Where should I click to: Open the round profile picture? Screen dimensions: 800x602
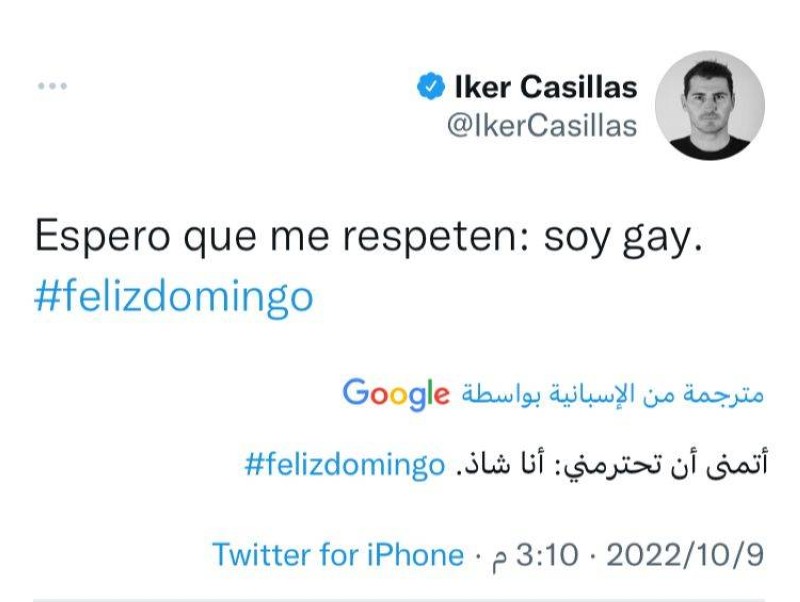709,105
